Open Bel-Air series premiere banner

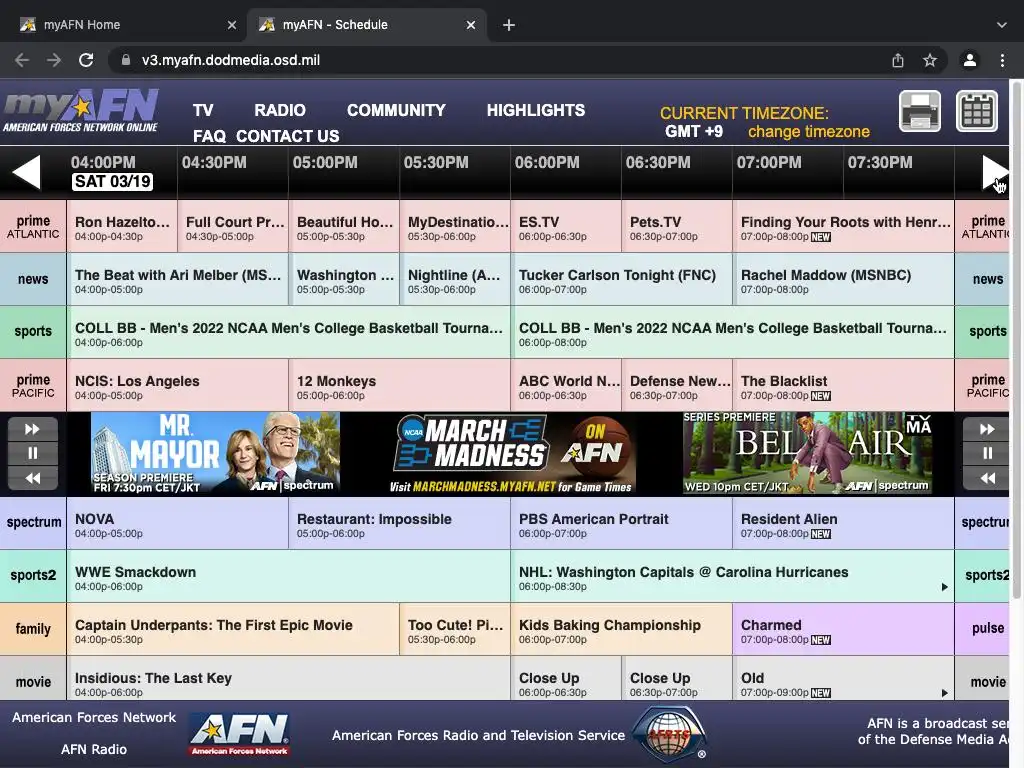pyautogui.click(x=807, y=453)
